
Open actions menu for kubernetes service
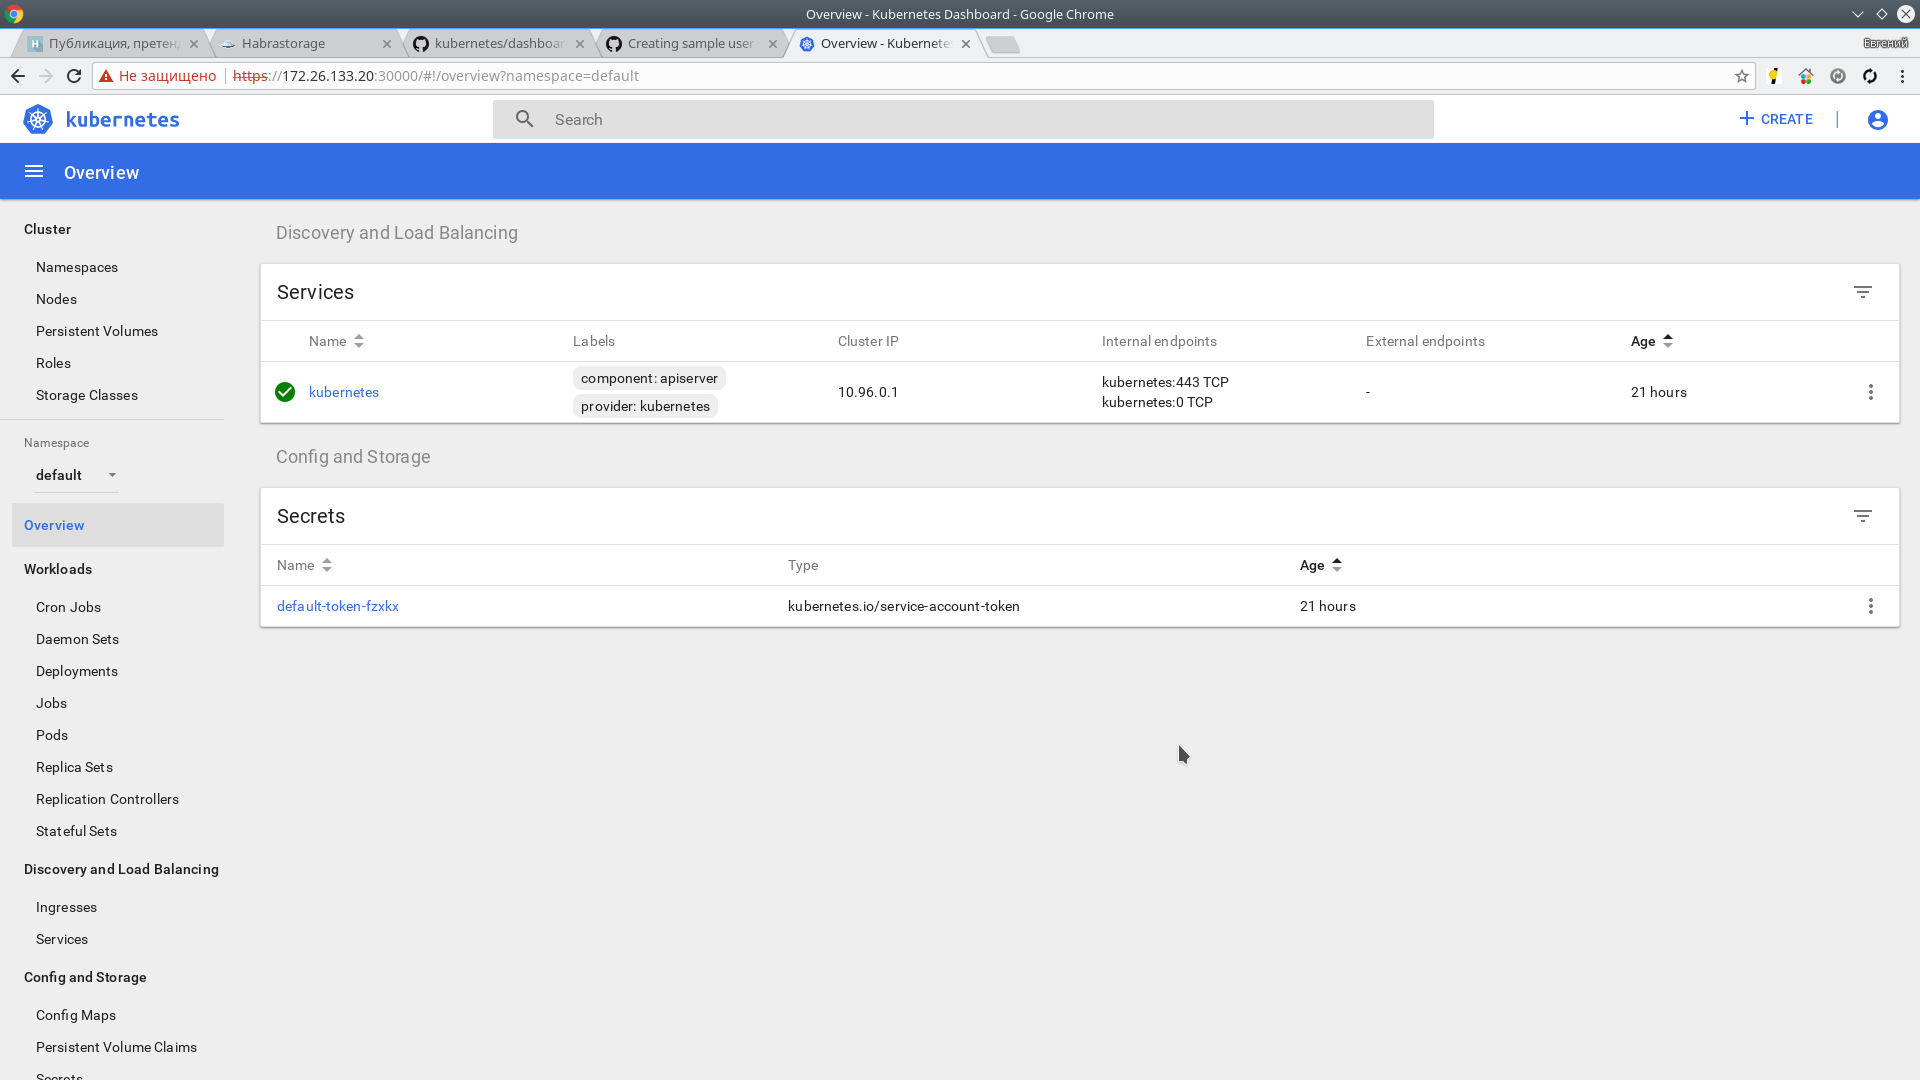click(x=1870, y=392)
